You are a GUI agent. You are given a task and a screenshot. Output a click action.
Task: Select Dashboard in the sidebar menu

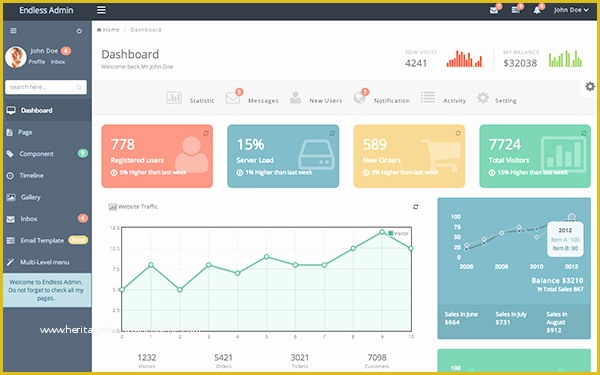coord(47,111)
